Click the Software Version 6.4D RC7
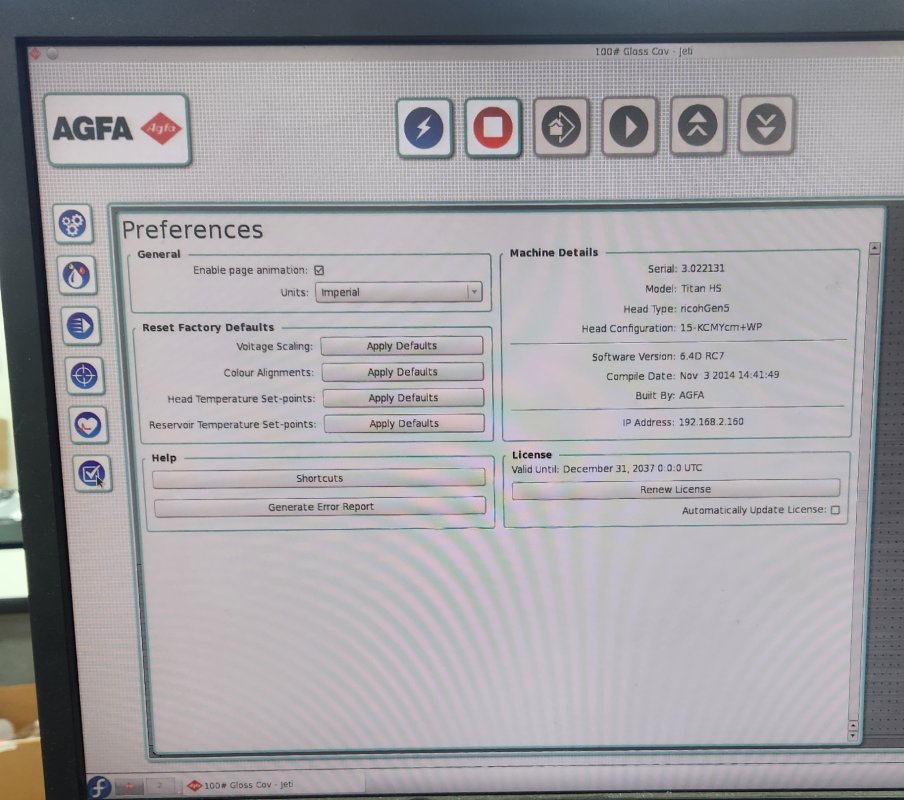 [702, 356]
